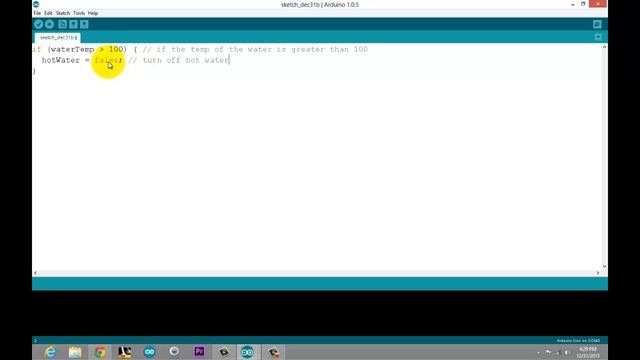Click the vertical scrollbar up arrow
This screenshot has height=360, width=640.
tap(604, 47)
